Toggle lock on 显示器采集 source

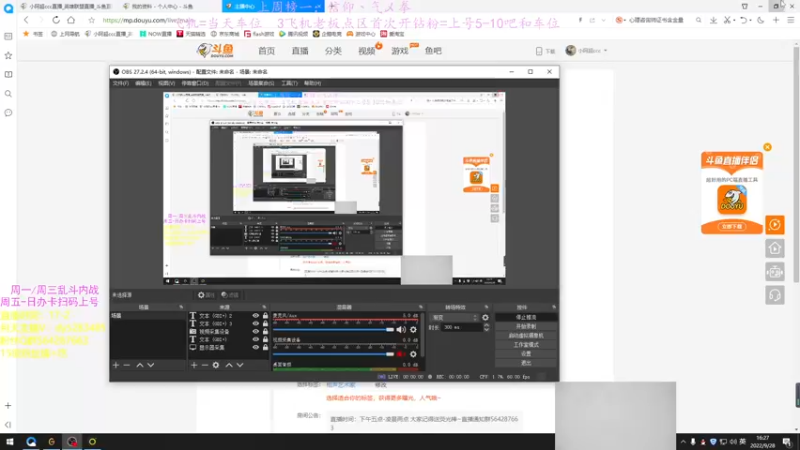click(265, 347)
